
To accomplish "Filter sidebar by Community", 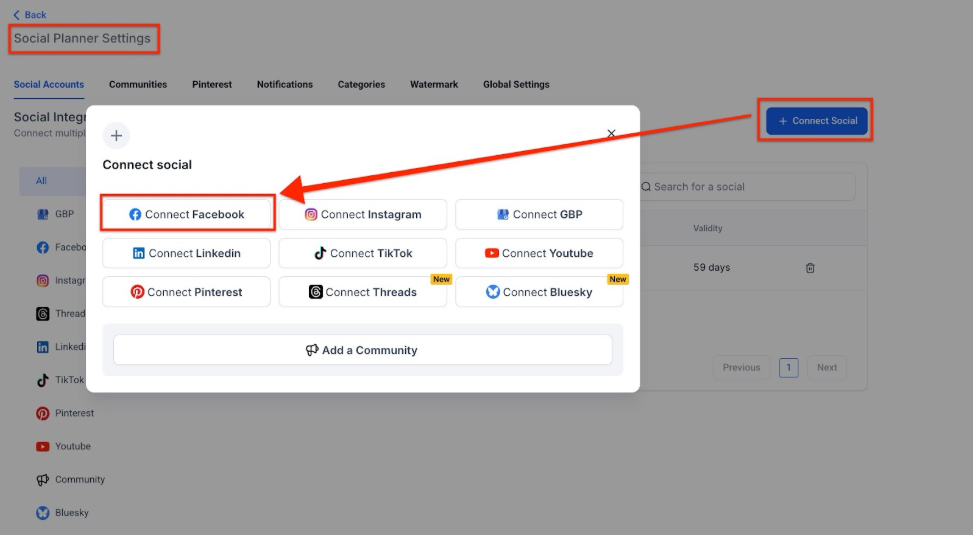I will [x=70, y=480].
